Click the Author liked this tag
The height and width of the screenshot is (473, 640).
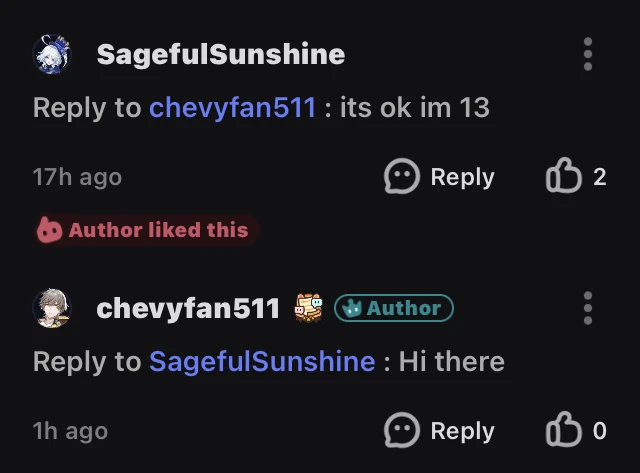tap(146, 230)
